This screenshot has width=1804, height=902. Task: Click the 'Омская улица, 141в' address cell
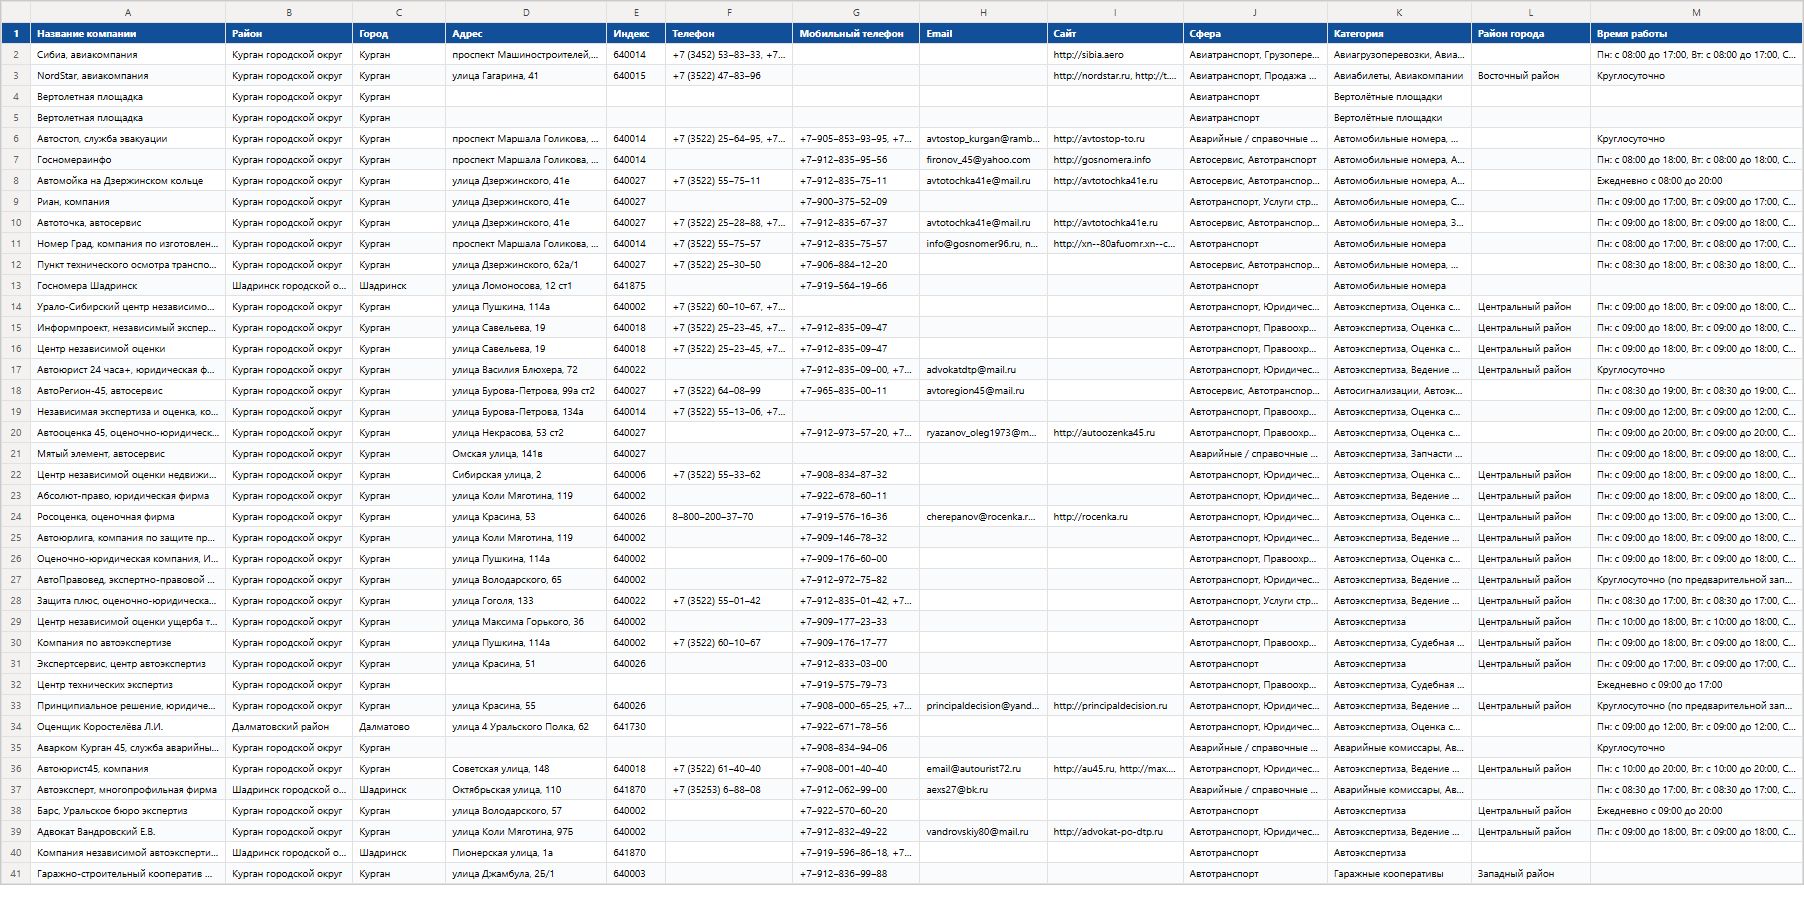[526, 454]
